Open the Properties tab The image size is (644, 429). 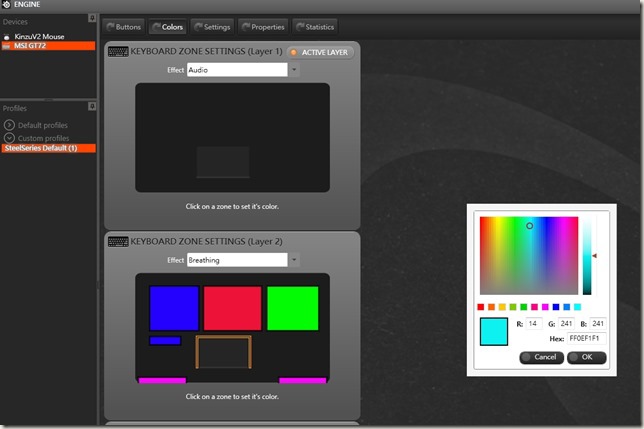pos(263,27)
